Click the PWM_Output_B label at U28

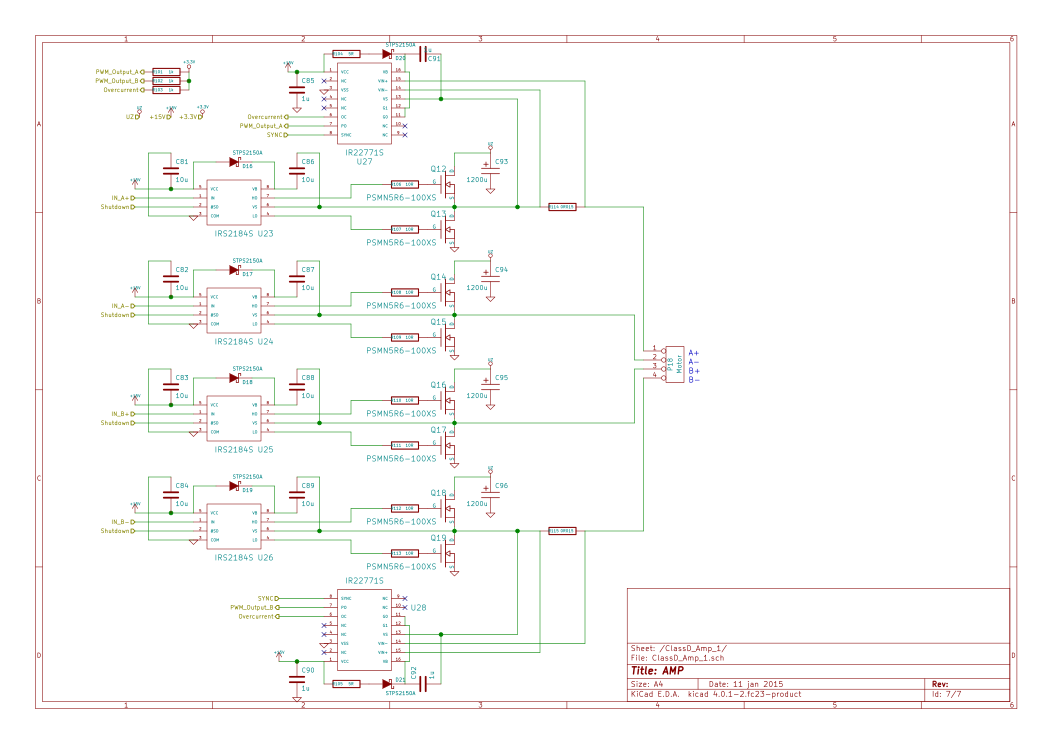[254, 607]
